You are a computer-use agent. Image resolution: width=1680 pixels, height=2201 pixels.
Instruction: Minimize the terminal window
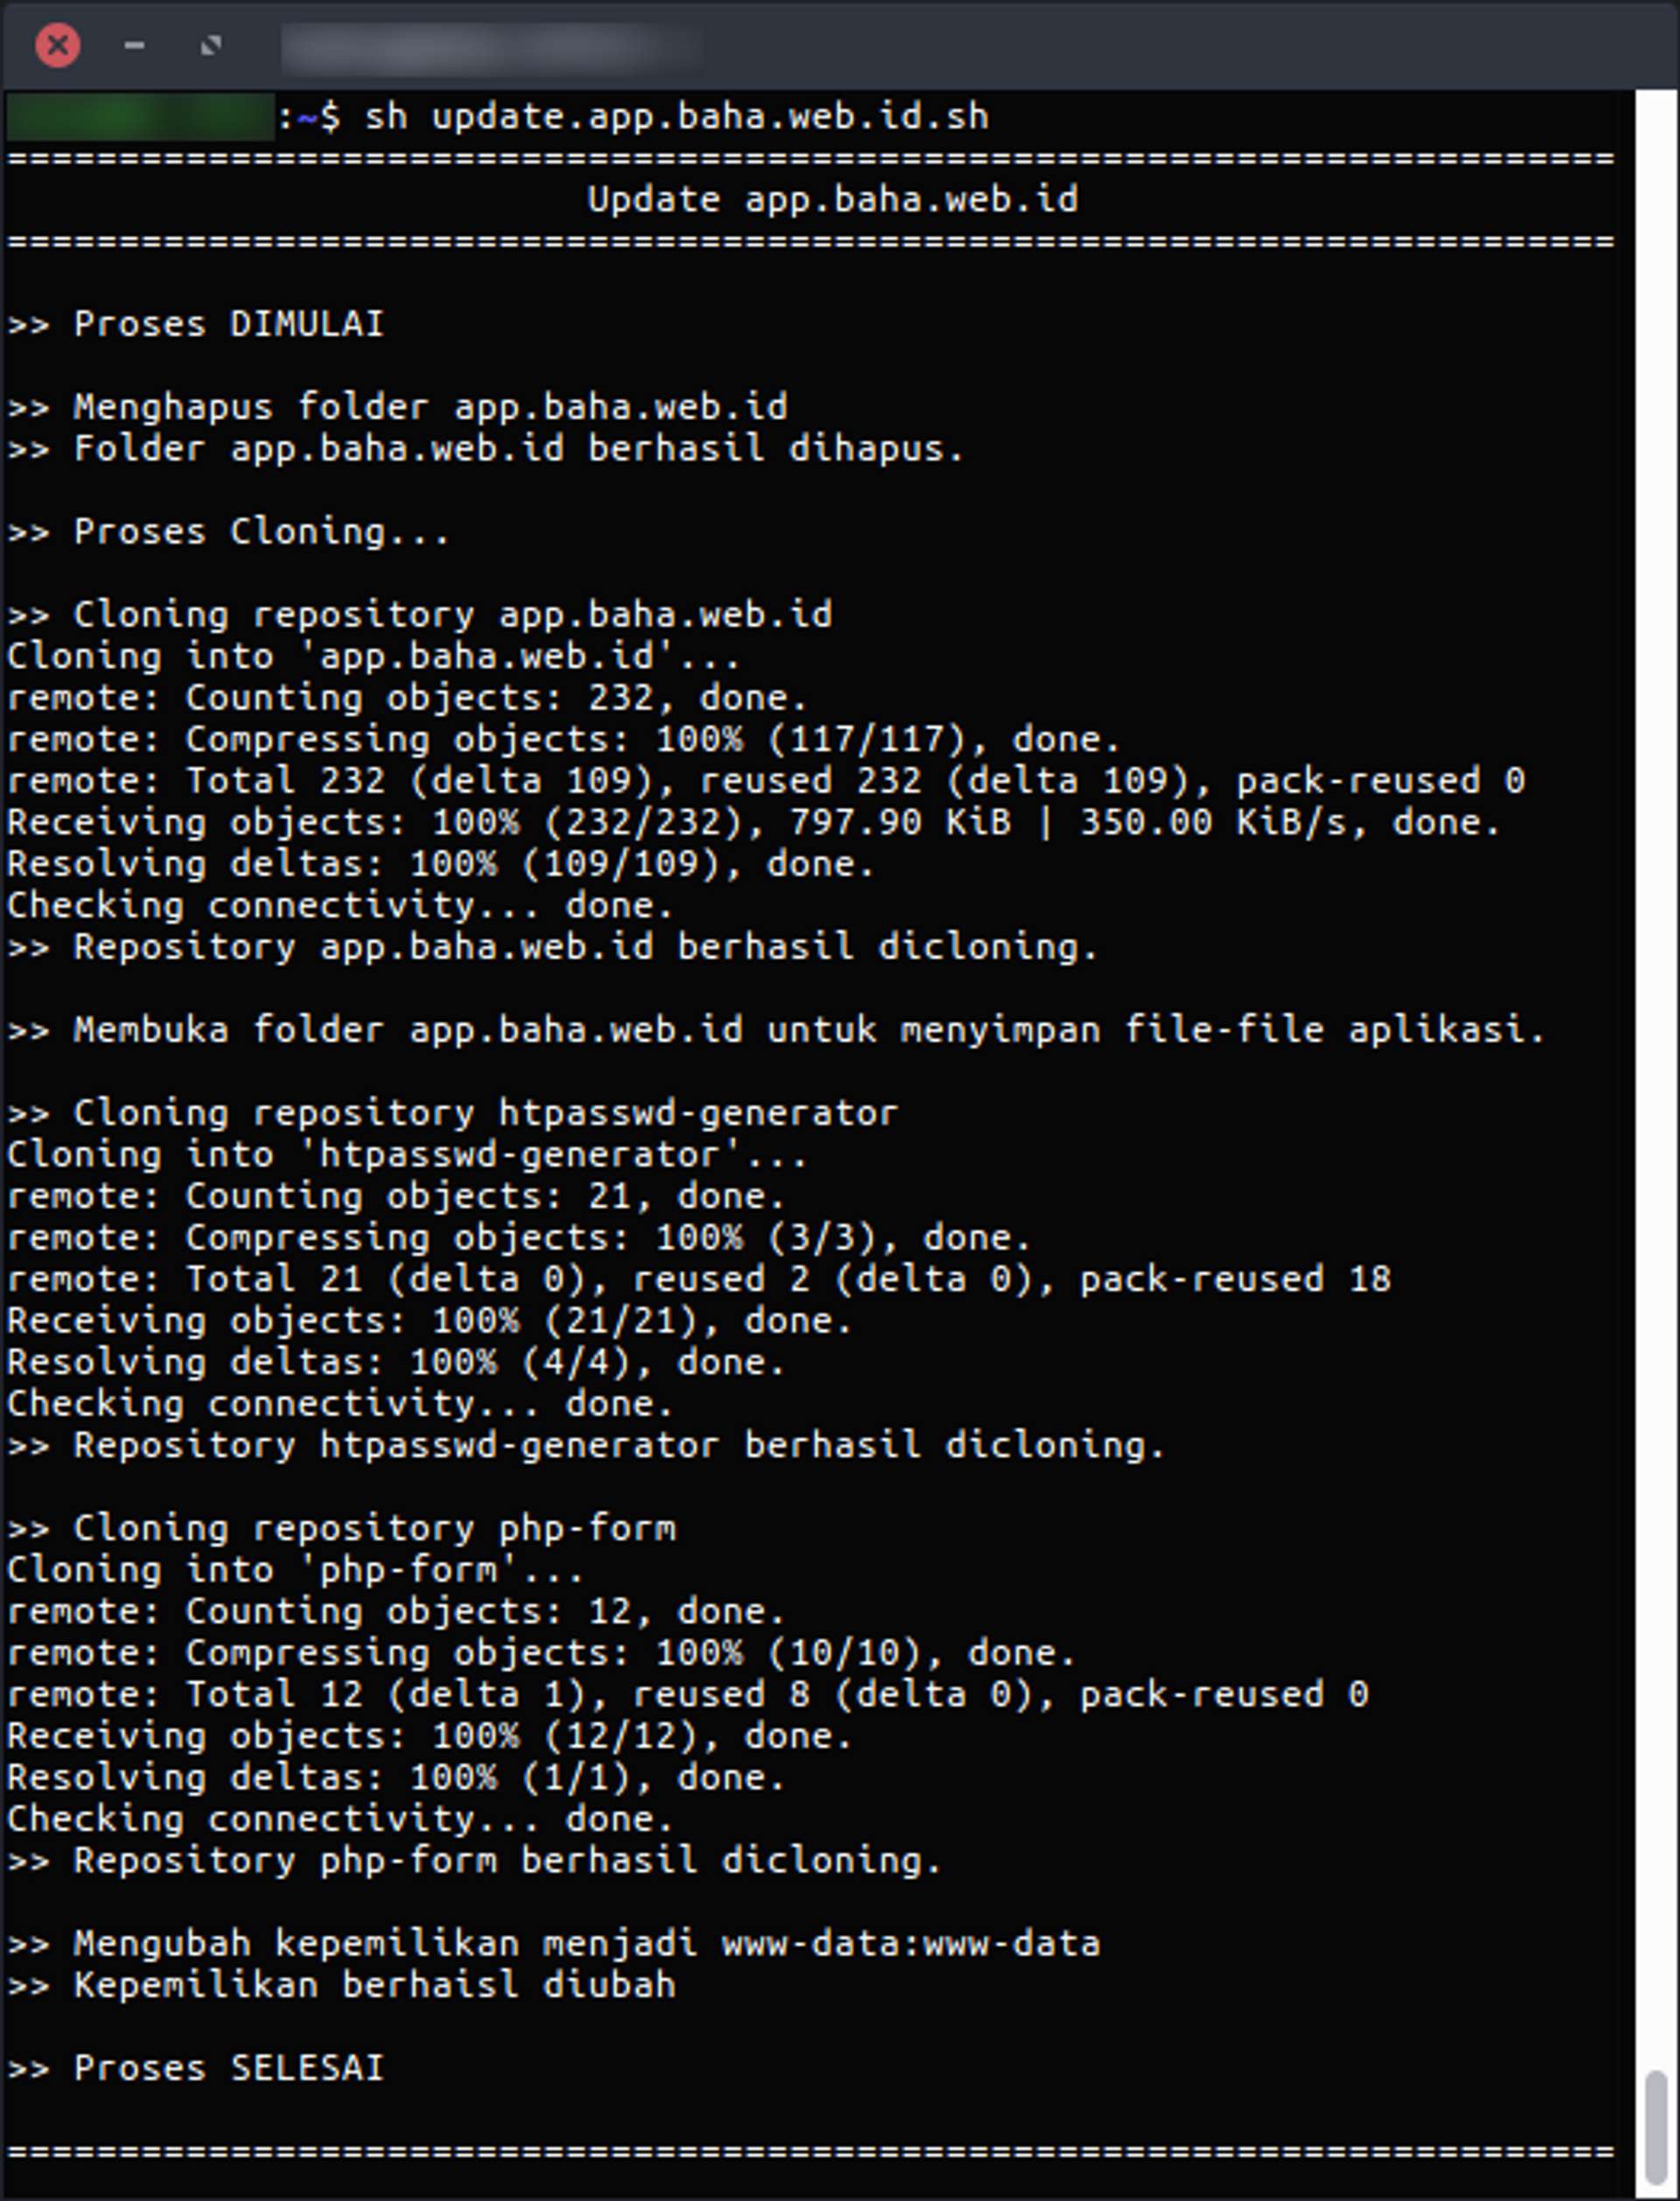(134, 46)
